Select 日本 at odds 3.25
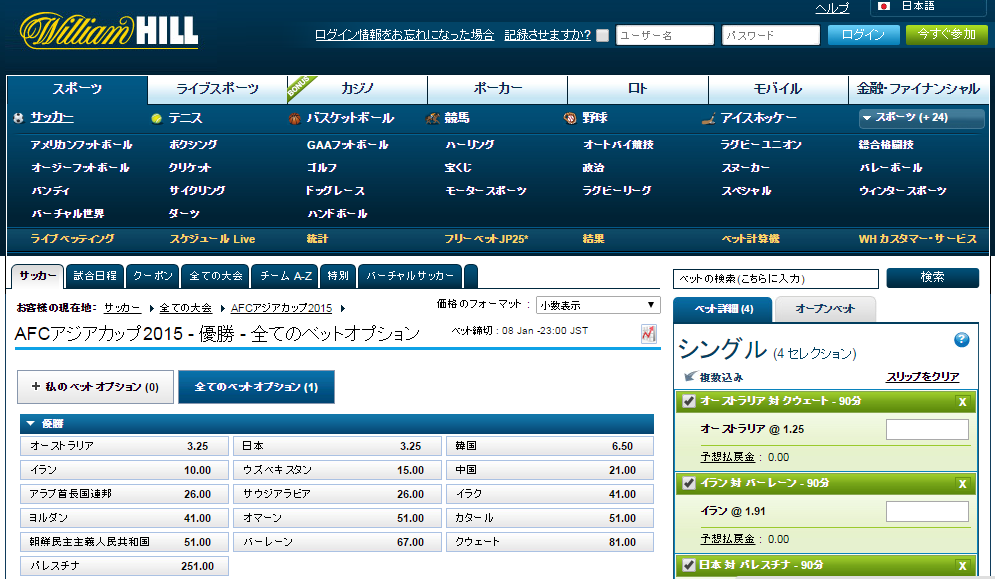 (337, 446)
